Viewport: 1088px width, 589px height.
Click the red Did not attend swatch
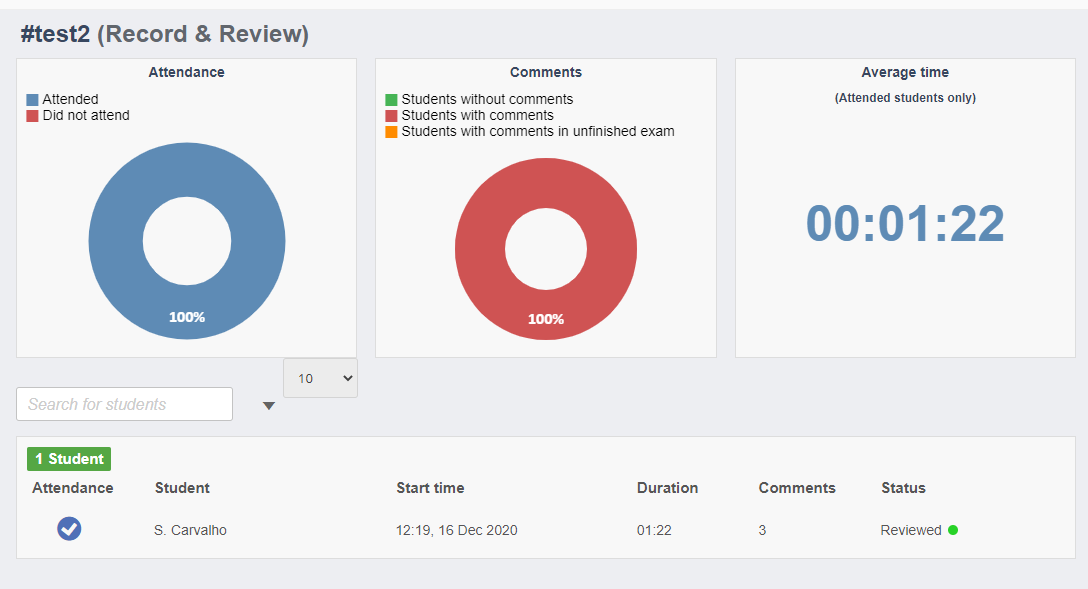point(33,116)
